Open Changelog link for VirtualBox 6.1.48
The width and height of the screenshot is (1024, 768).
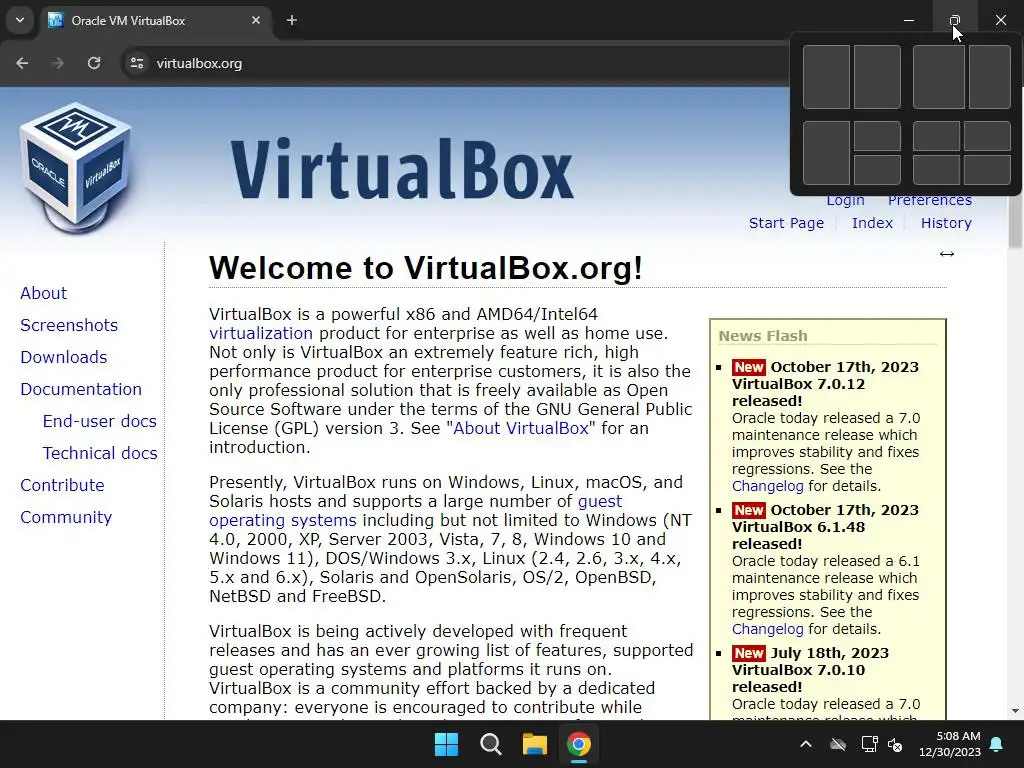point(767,629)
